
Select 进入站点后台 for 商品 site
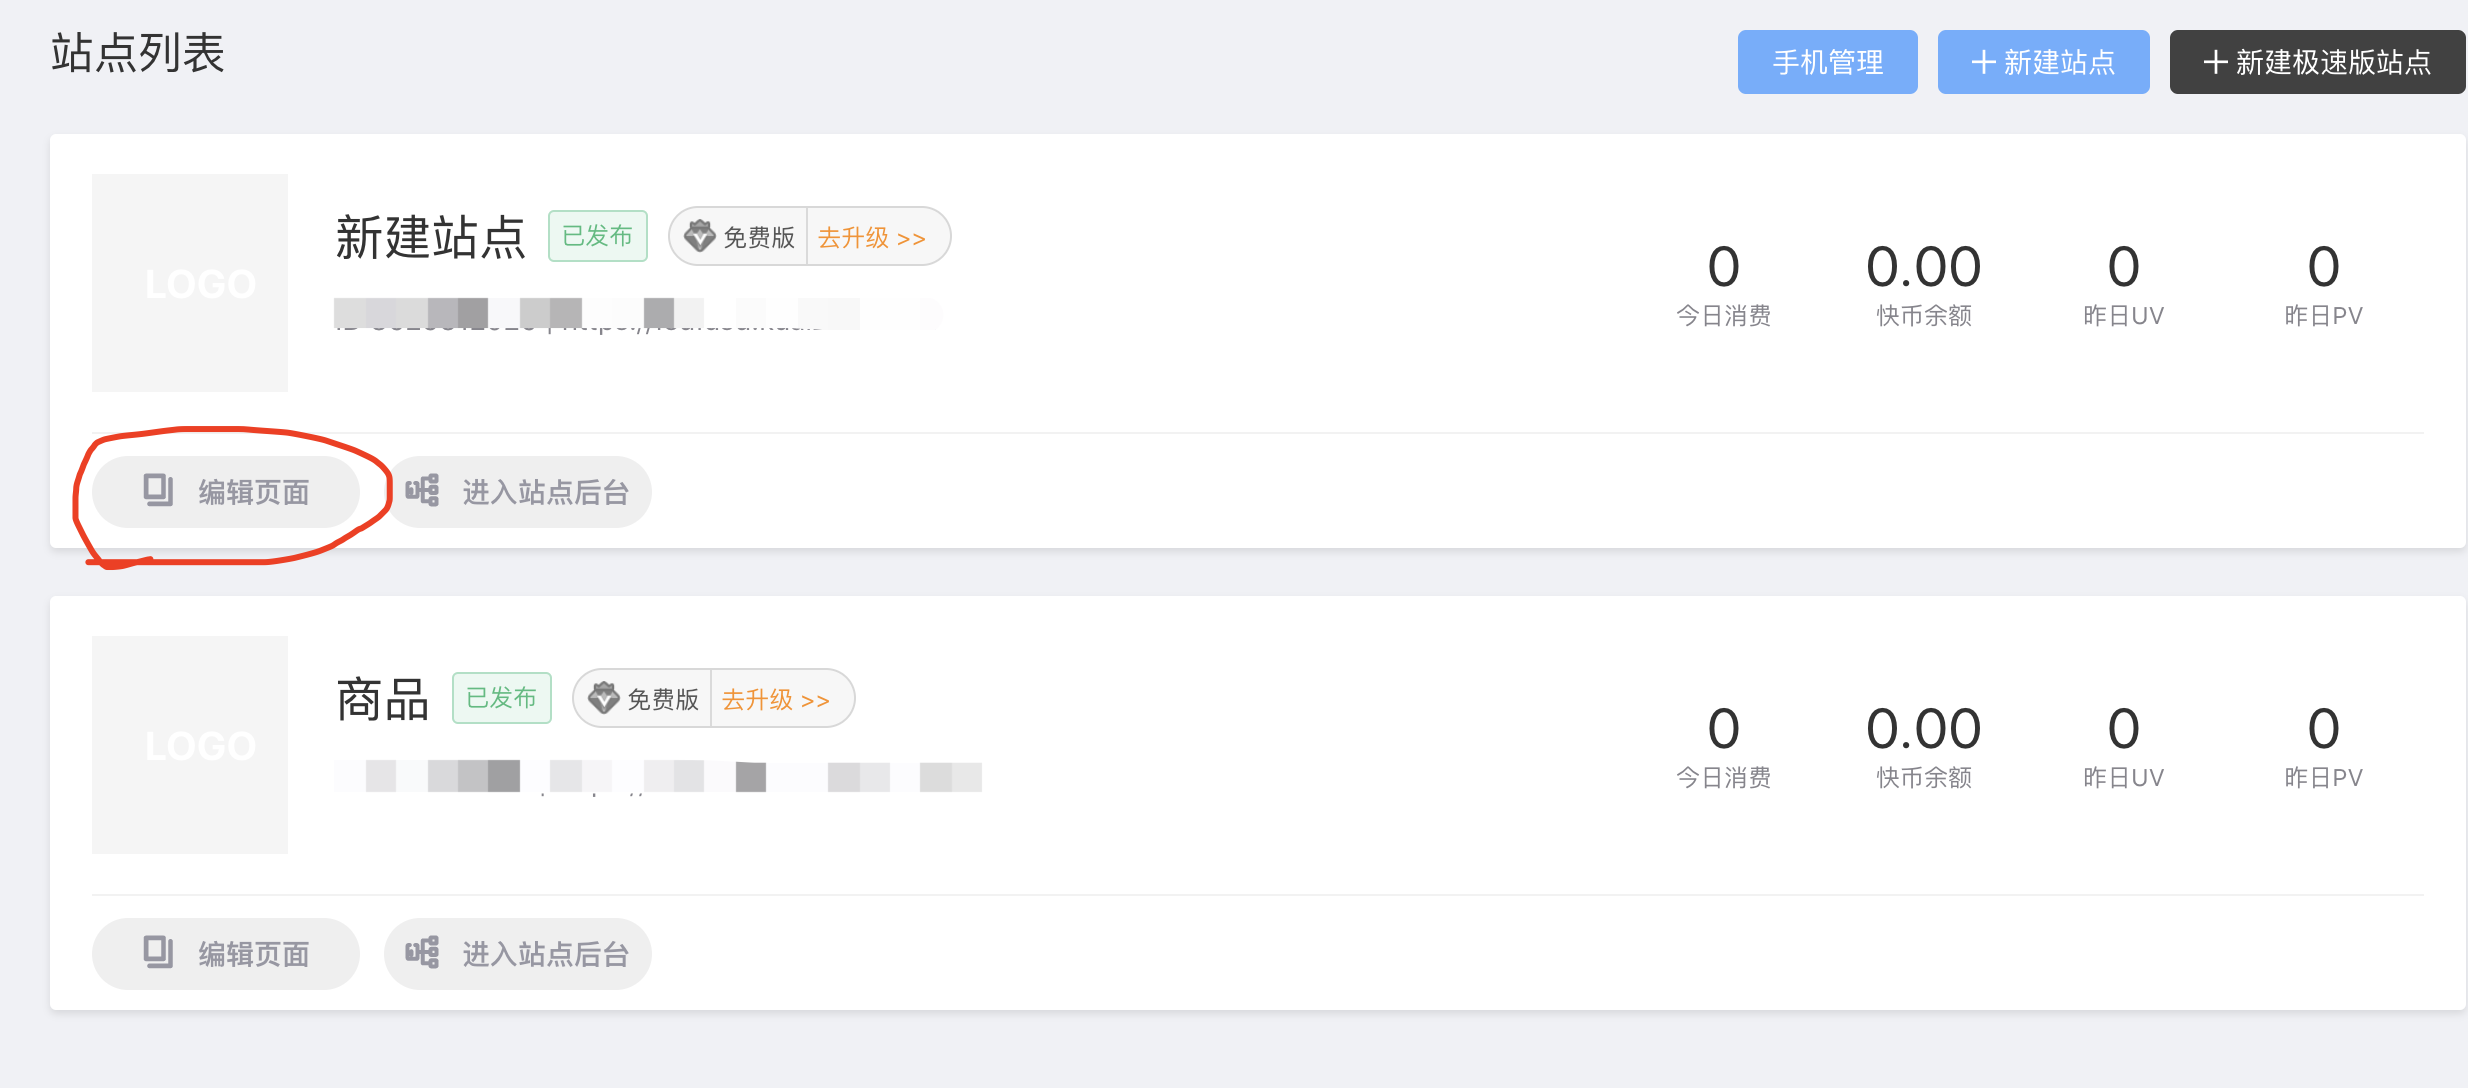tap(518, 953)
